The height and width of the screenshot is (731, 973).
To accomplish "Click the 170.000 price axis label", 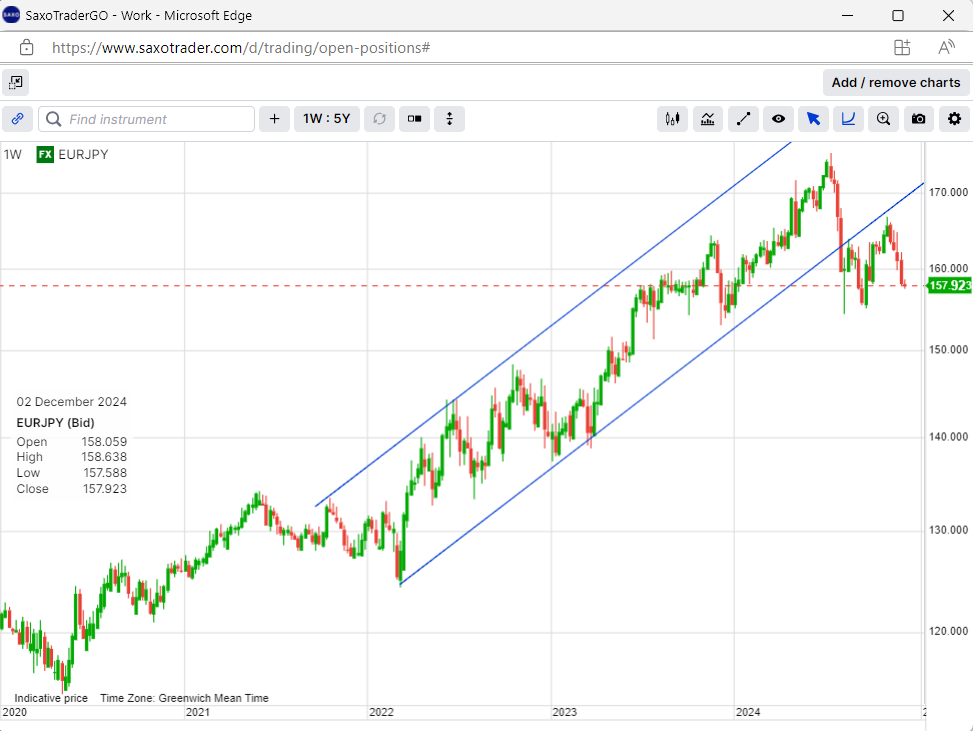I will (x=948, y=192).
